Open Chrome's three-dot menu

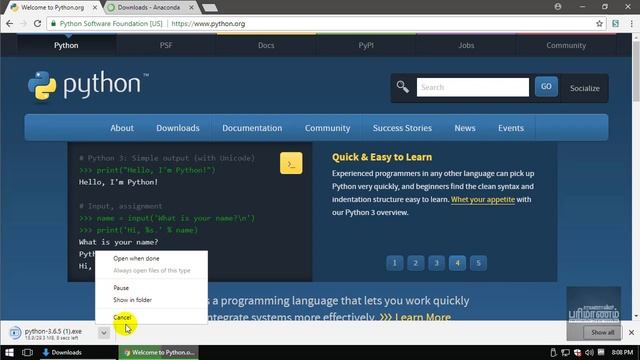pos(631,24)
